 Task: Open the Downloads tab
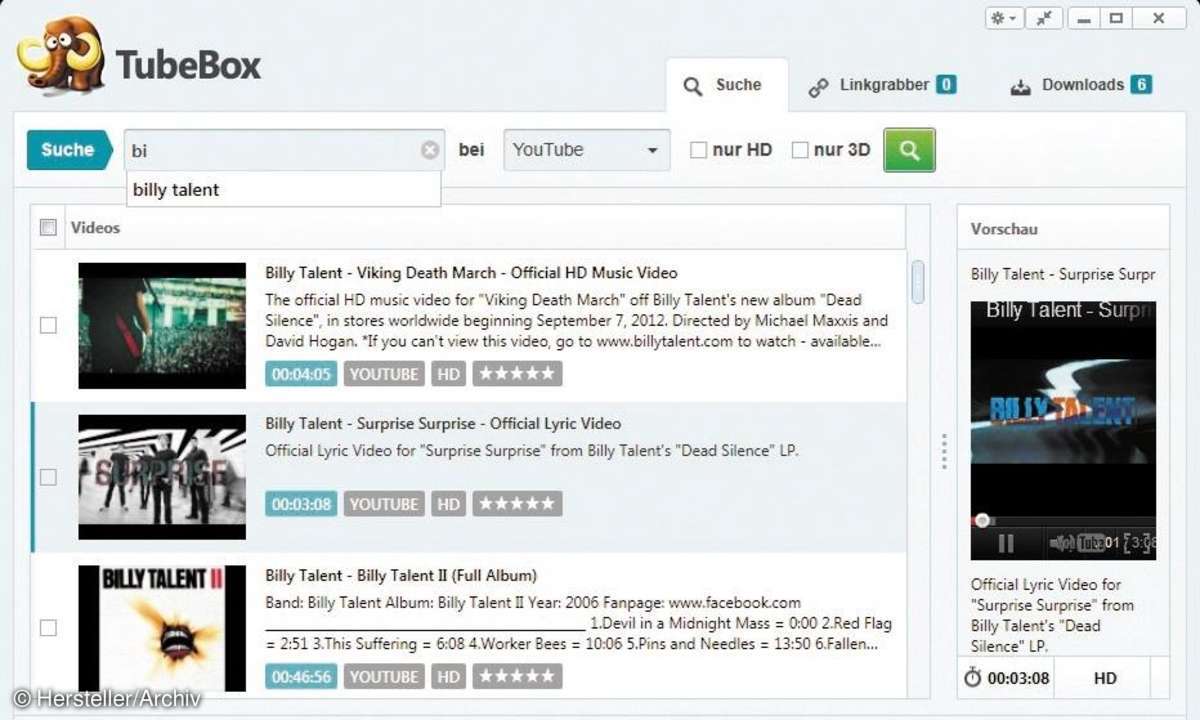pyautogui.click(x=1080, y=86)
